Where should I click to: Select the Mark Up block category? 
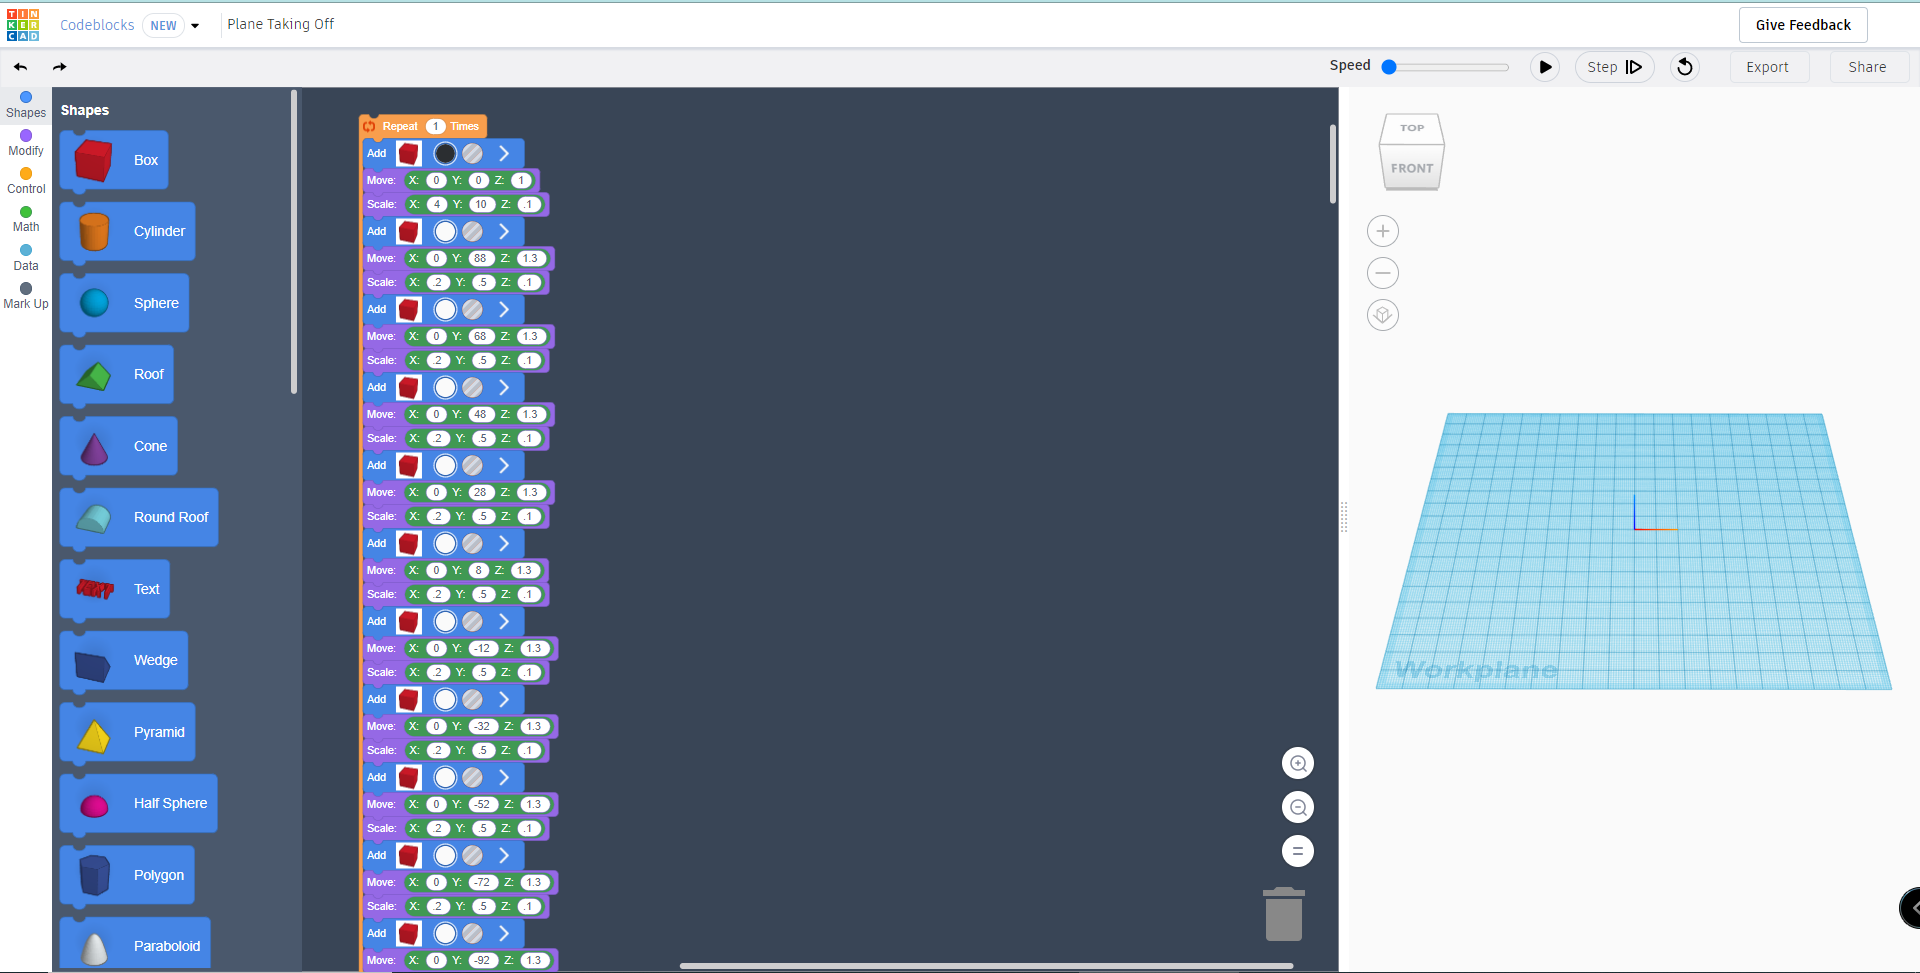[25, 296]
